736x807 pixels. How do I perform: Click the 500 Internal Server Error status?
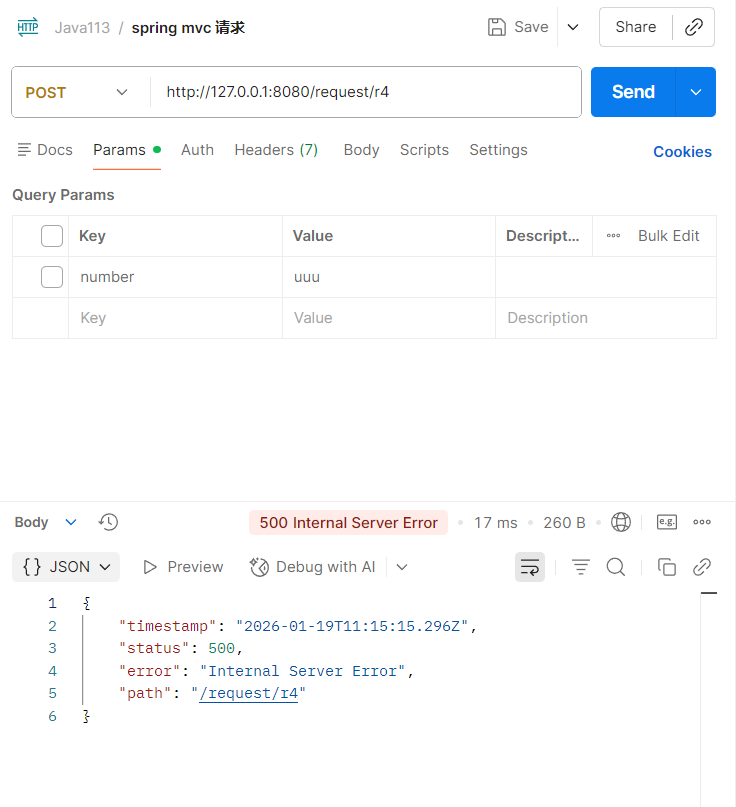(x=348, y=522)
